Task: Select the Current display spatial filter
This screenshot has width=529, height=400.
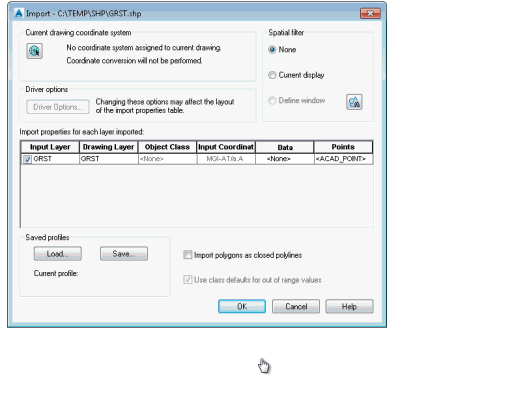Action: [x=272, y=75]
